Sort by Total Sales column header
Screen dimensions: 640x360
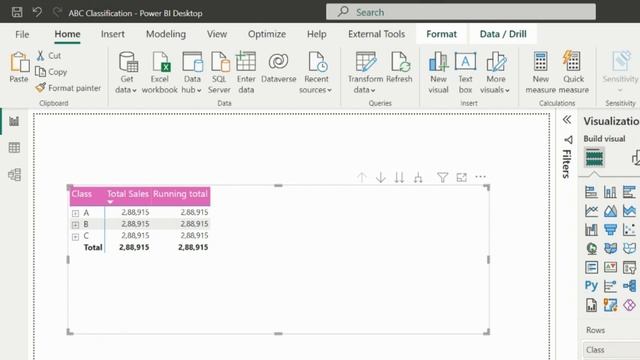click(128, 194)
